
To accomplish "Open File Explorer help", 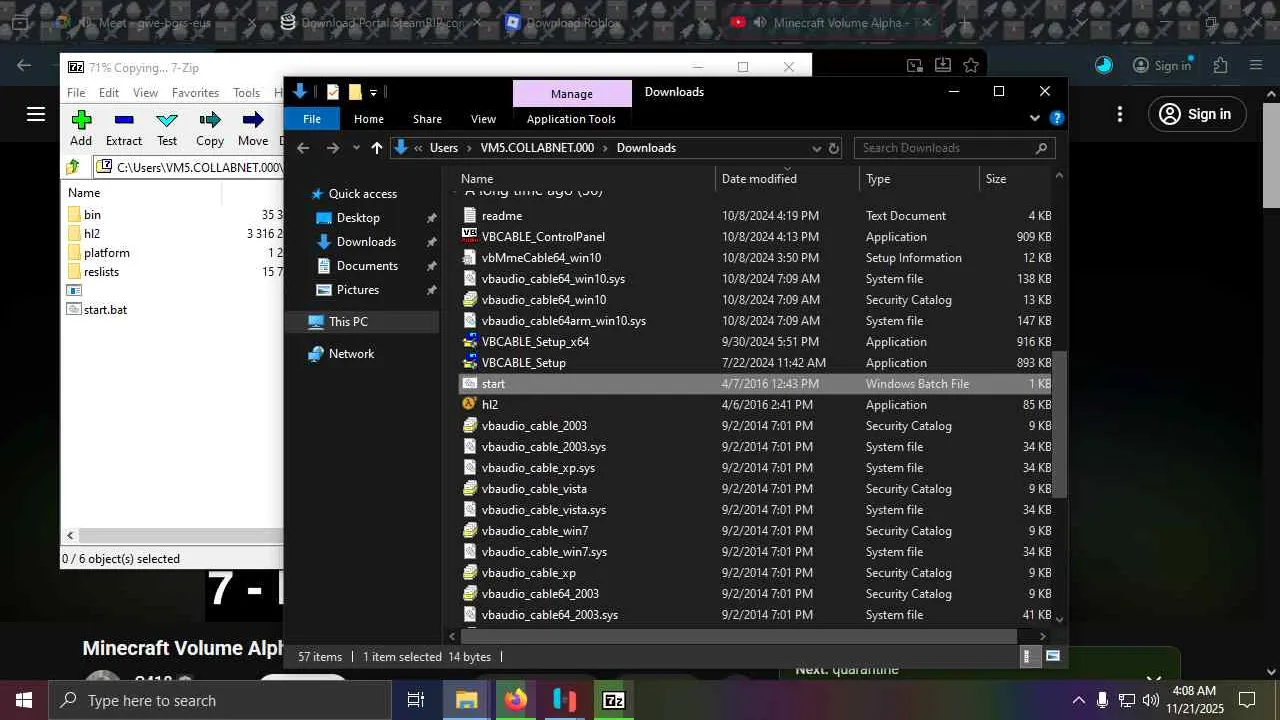I will (x=1056, y=118).
